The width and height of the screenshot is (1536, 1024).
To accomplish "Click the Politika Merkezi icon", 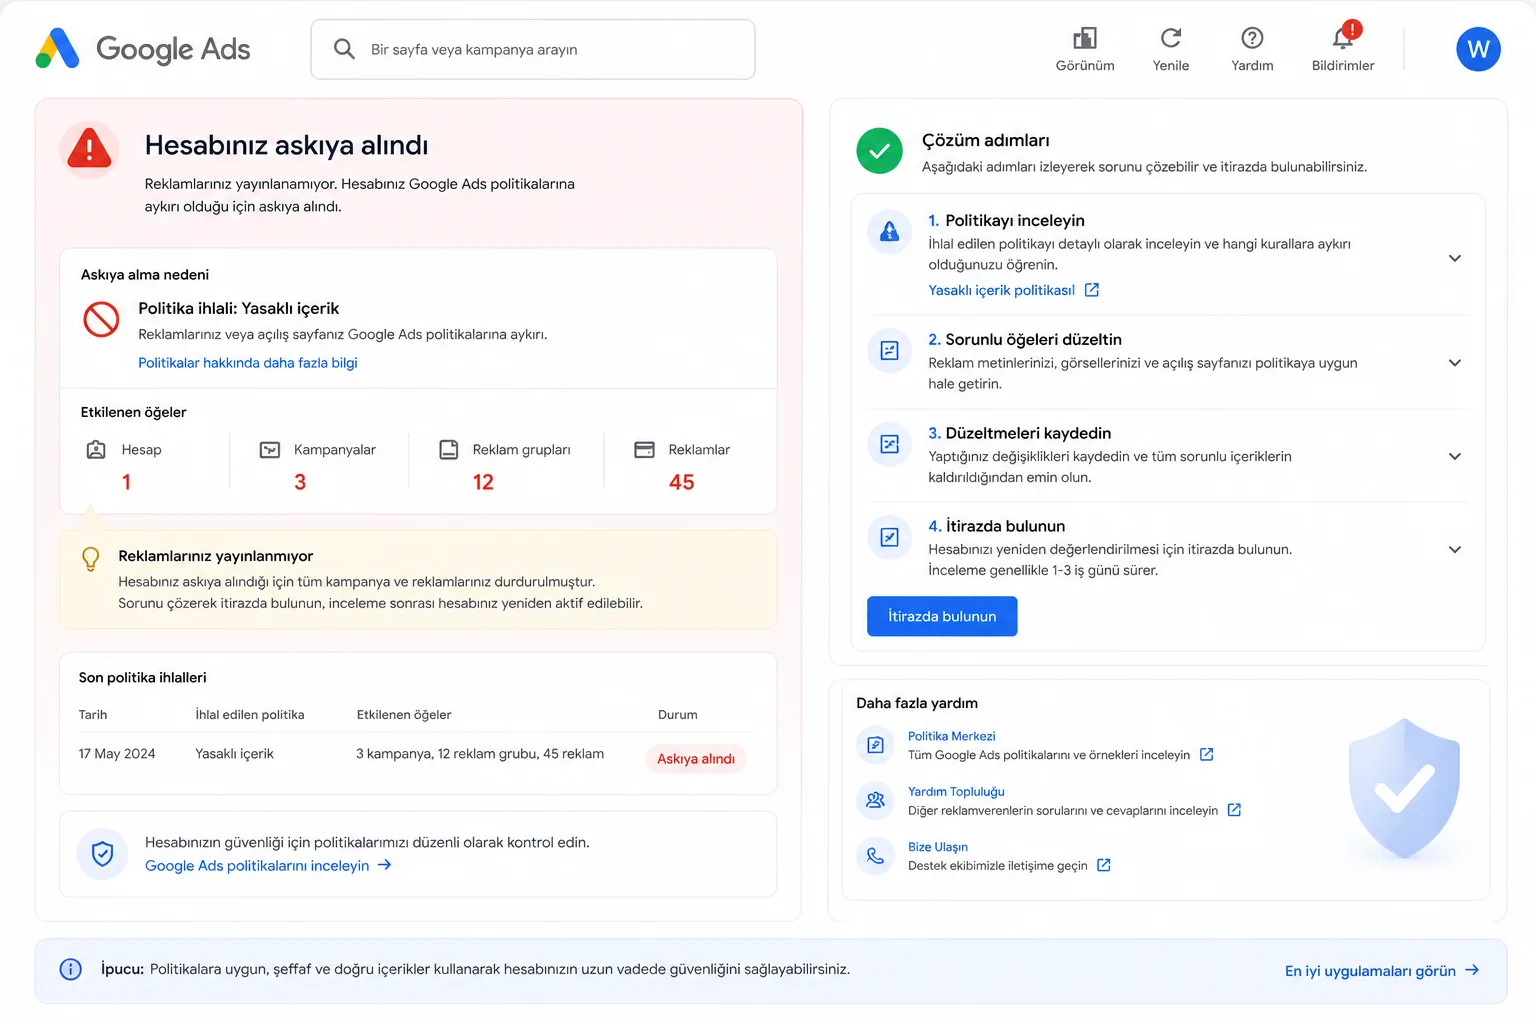I will tap(875, 745).
